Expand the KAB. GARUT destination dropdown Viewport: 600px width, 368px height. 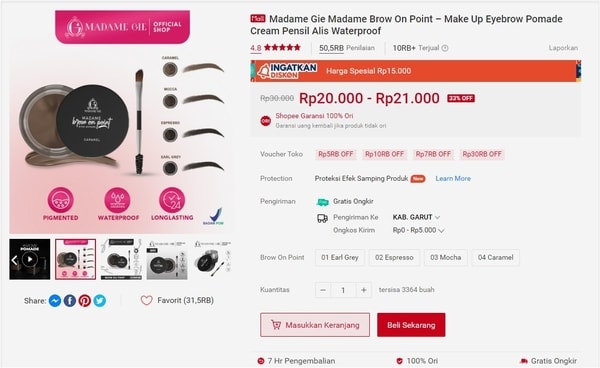tap(416, 217)
